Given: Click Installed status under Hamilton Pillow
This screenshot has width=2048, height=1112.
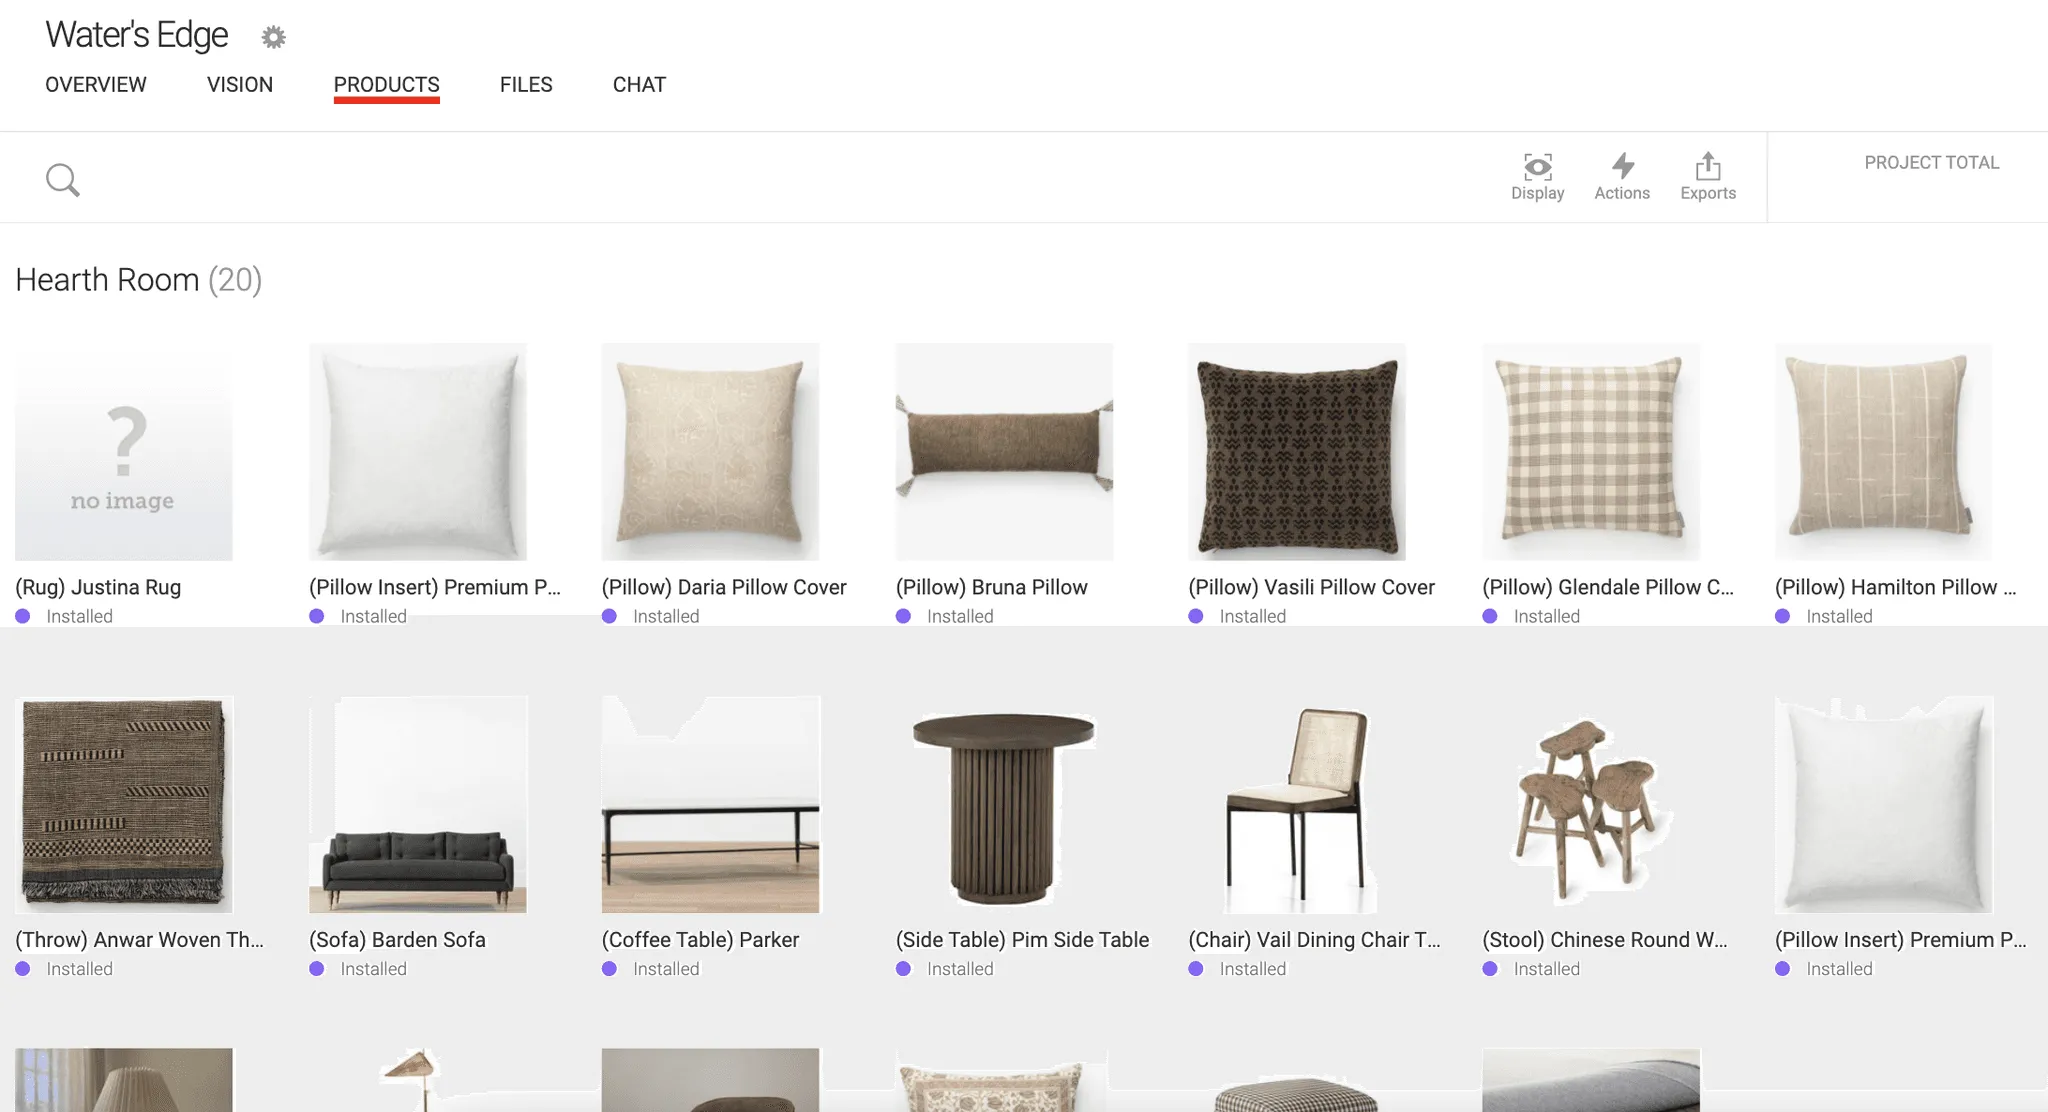Looking at the screenshot, I should (x=1824, y=616).
